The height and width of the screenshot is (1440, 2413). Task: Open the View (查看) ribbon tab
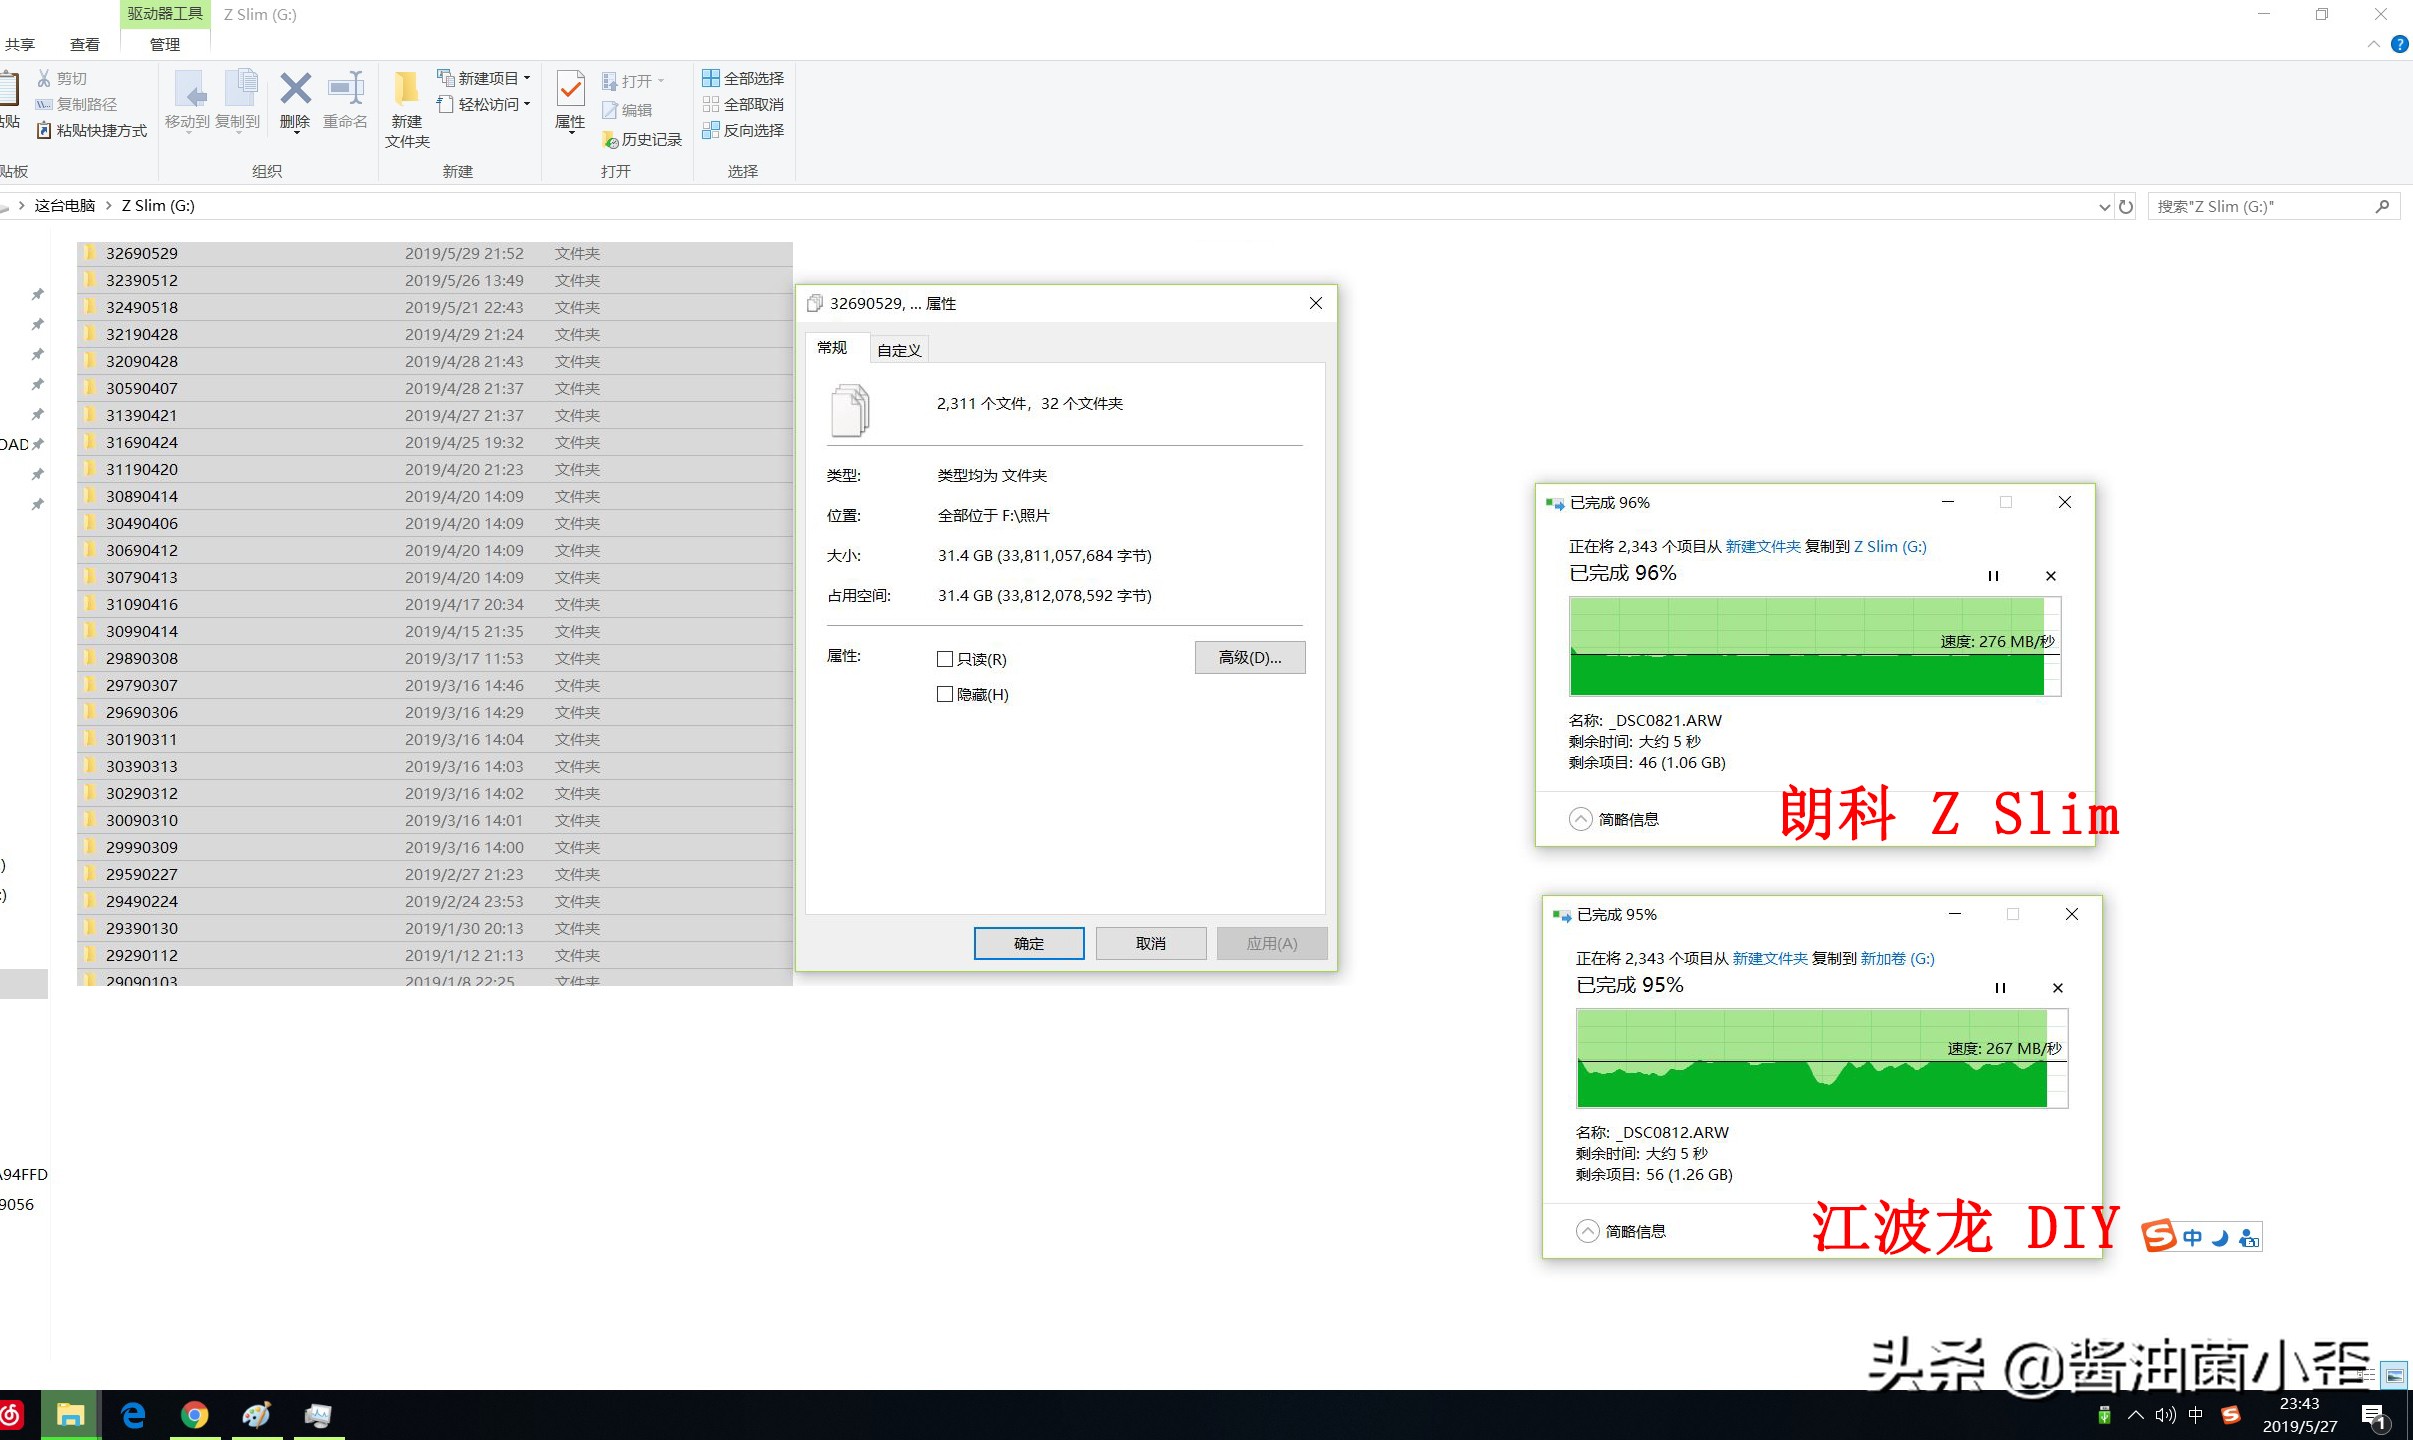point(85,44)
